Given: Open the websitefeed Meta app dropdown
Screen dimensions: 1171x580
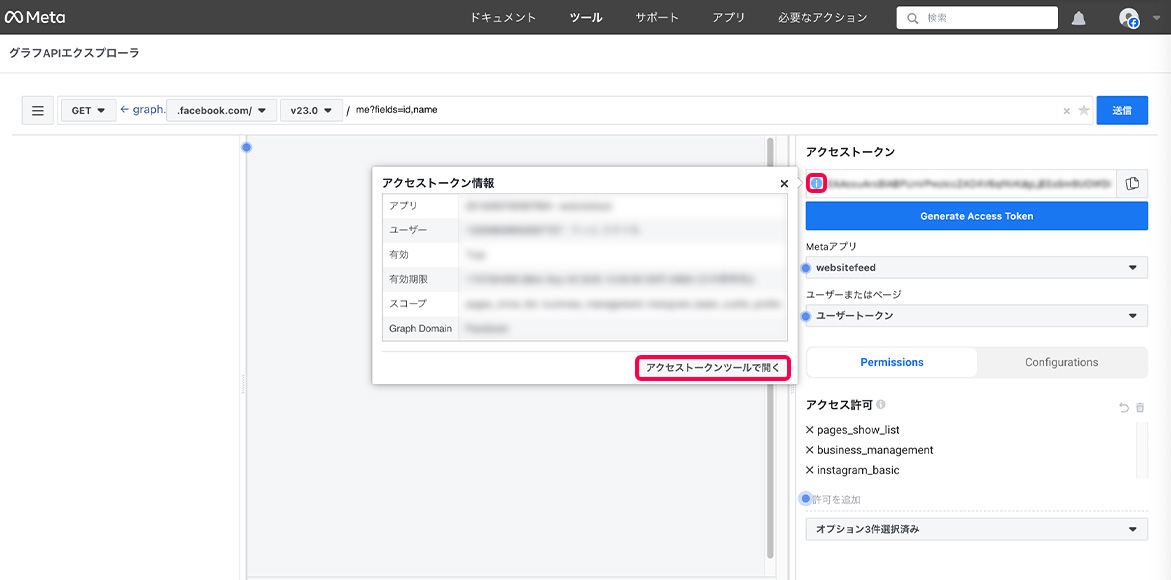Looking at the screenshot, I should [976, 268].
